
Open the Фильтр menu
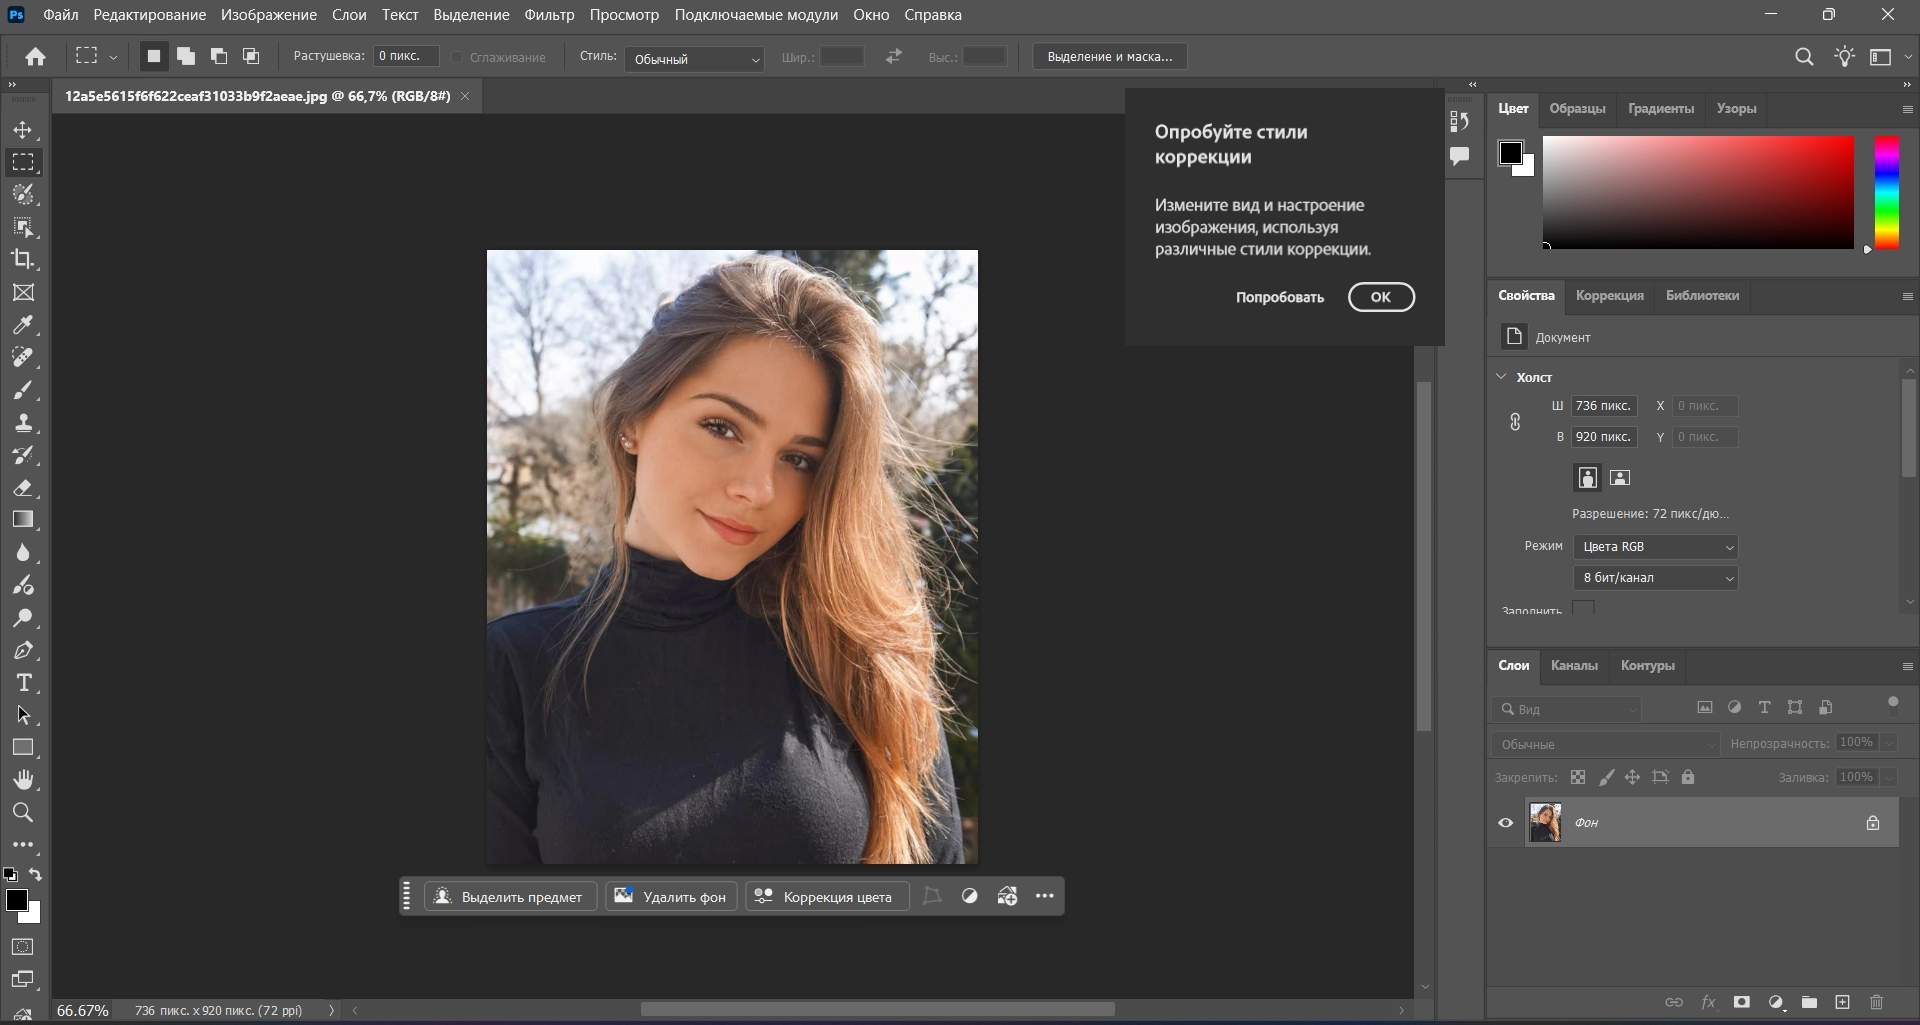[549, 15]
